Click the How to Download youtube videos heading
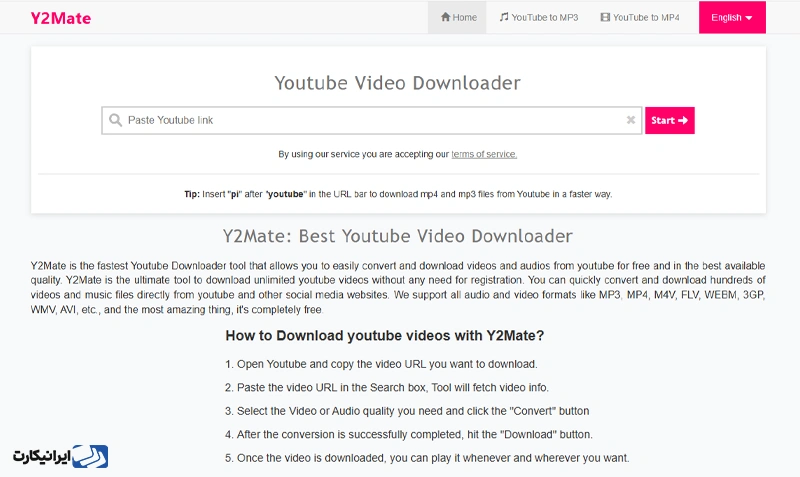Image resolution: width=800 pixels, height=477 pixels. point(384,336)
